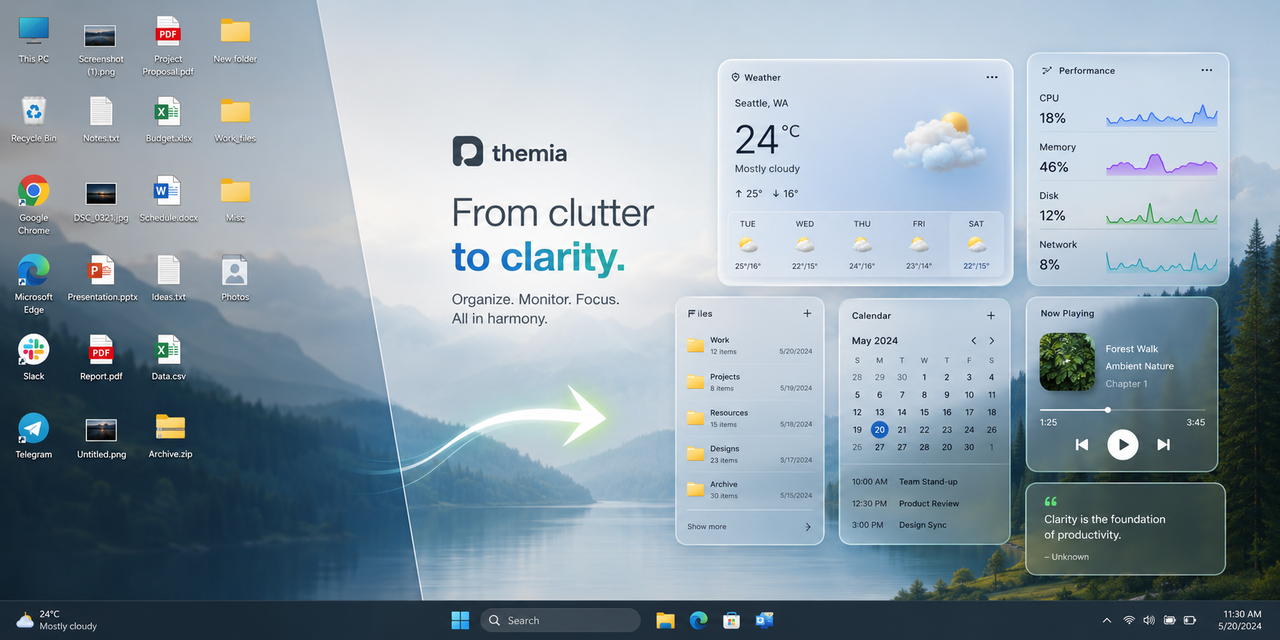Open Outlook from taskbar

click(x=765, y=620)
